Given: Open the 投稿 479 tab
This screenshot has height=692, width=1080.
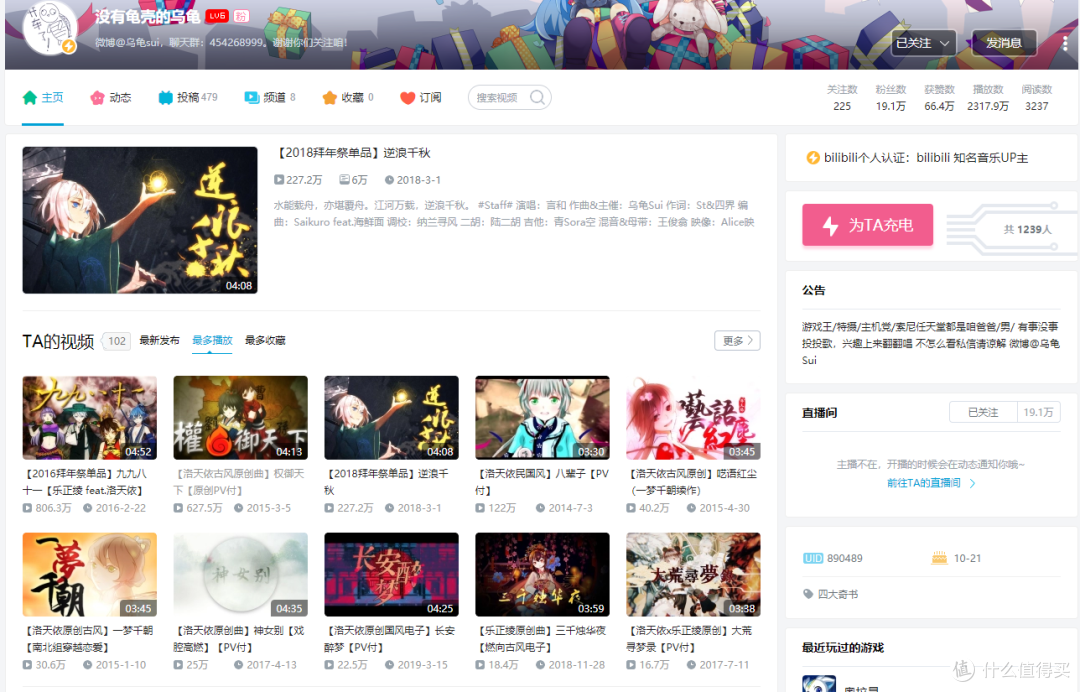Looking at the screenshot, I should [x=188, y=98].
